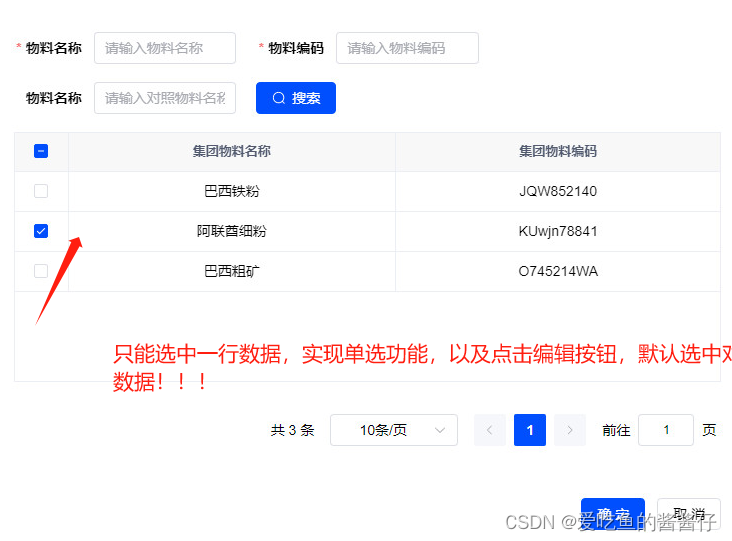The width and height of the screenshot is (732, 541).
Task: Select page 1 in pagination
Action: tap(530, 430)
